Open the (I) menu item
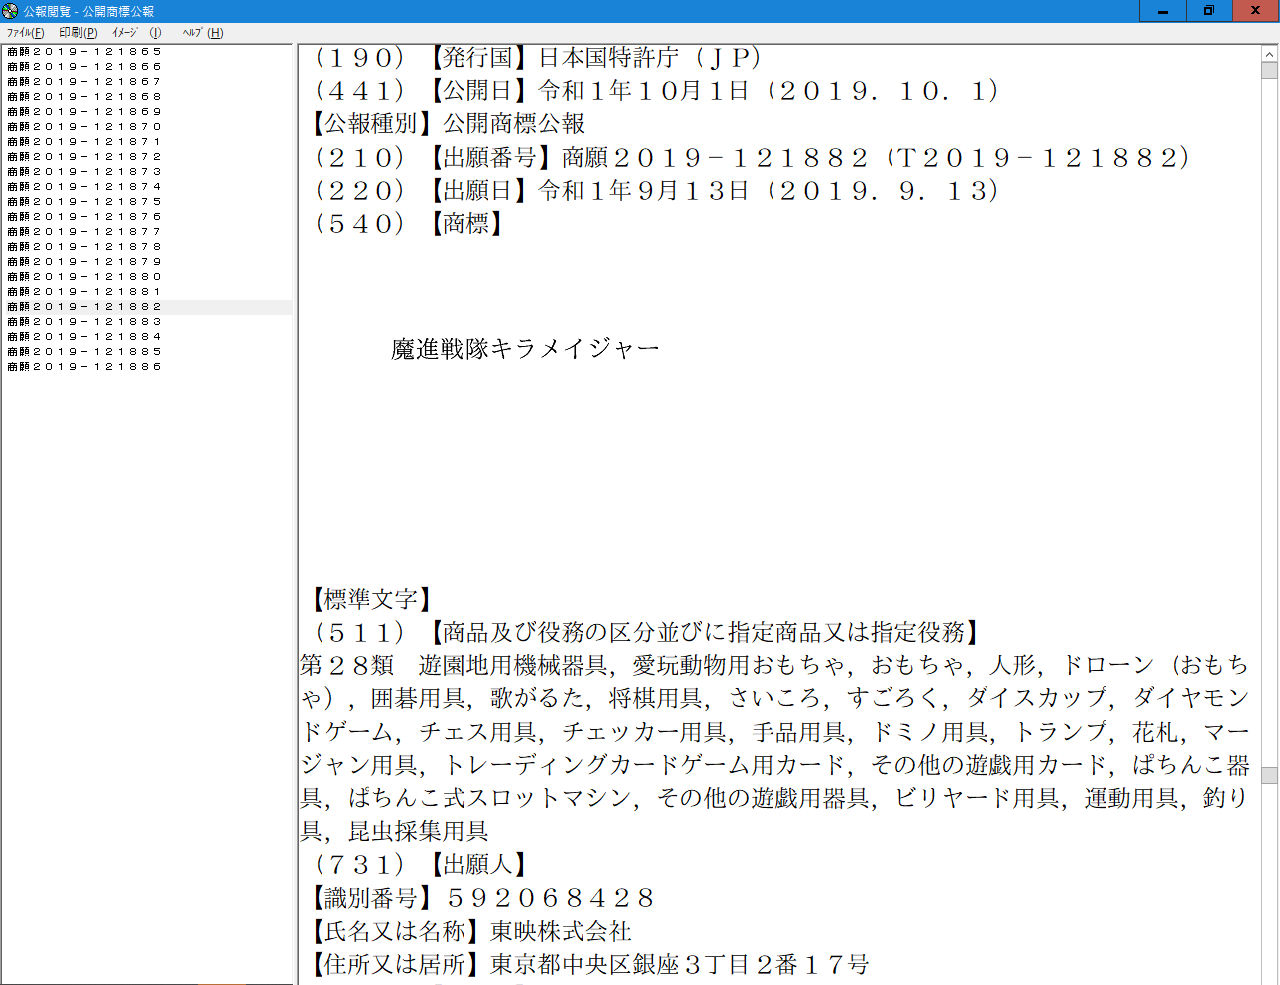1280x985 pixels. coord(155,32)
